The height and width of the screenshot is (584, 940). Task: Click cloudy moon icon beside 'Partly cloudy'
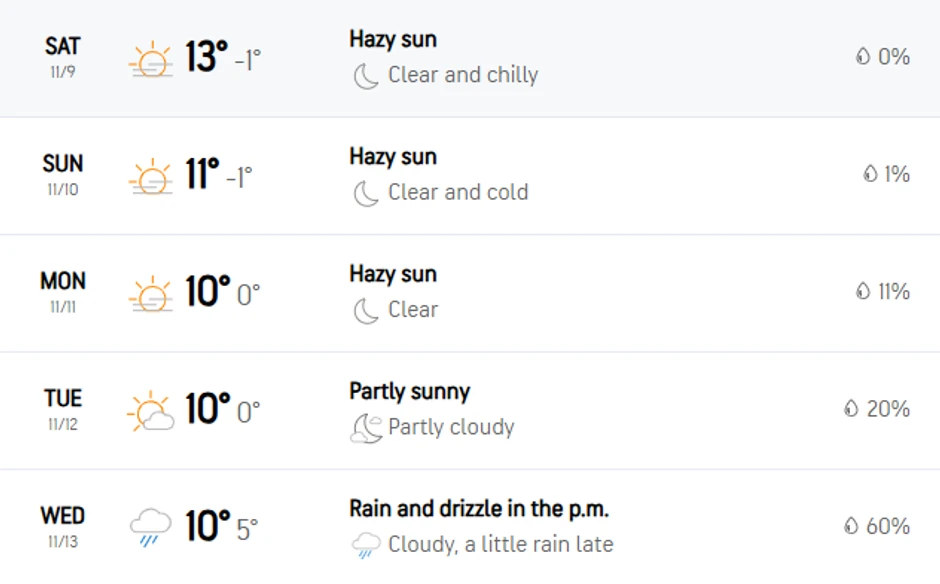[366, 429]
